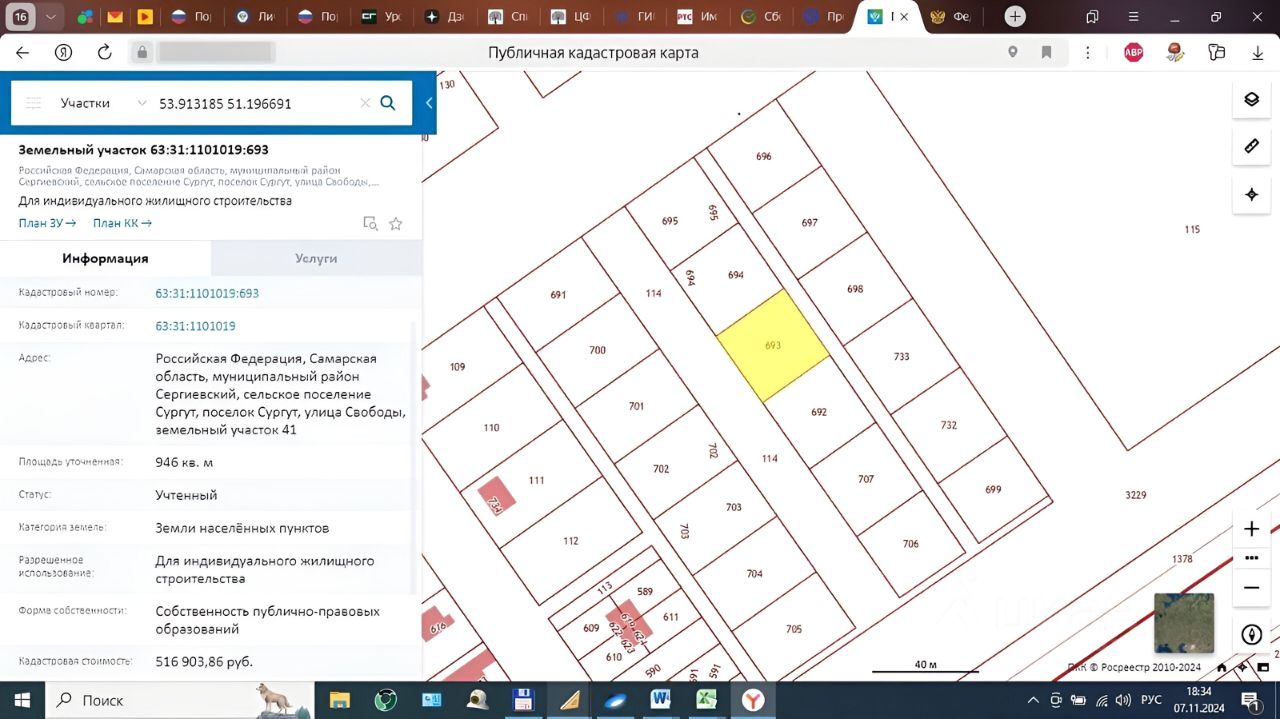Switch РУС keyboard language indicator
Viewport: 1280px width, 719px height.
[x=1151, y=700]
